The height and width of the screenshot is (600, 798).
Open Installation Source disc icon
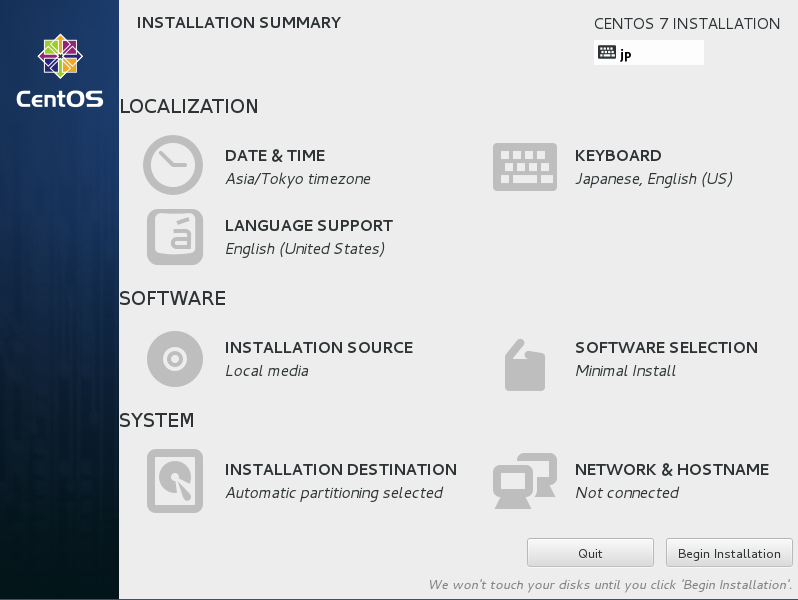click(175, 359)
